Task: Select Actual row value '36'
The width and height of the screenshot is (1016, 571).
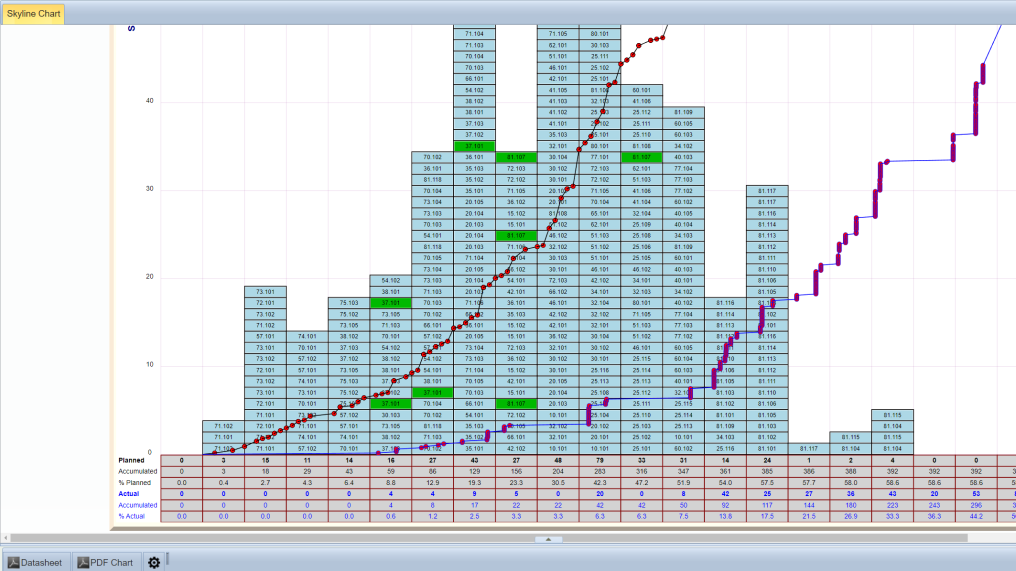Action: [850, 494]
